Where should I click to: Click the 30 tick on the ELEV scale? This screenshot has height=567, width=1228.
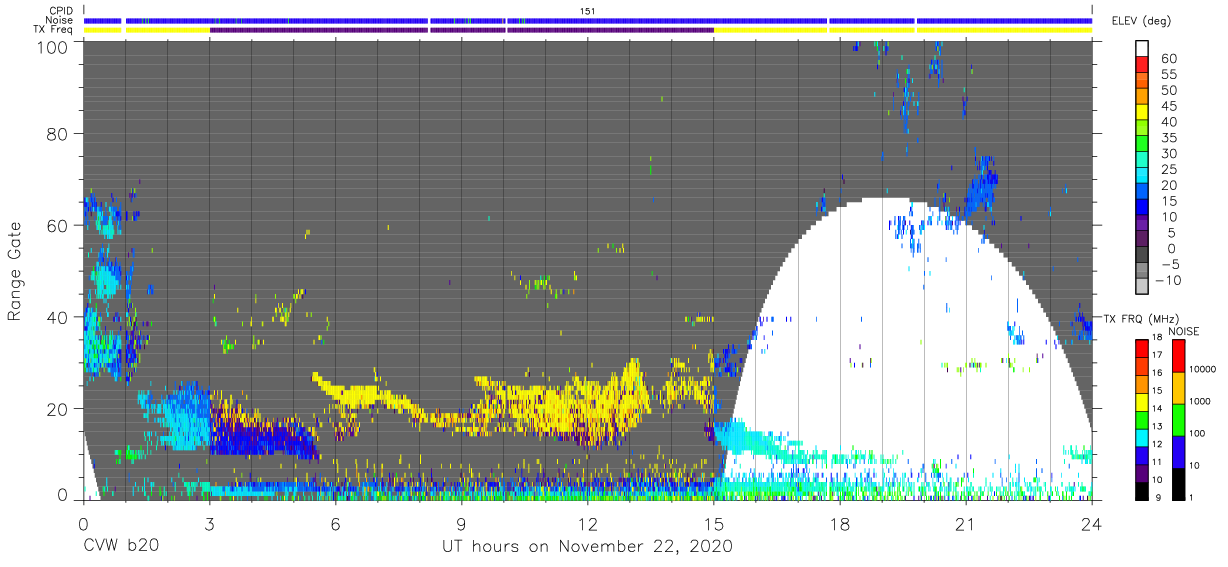coord(1167,152)
